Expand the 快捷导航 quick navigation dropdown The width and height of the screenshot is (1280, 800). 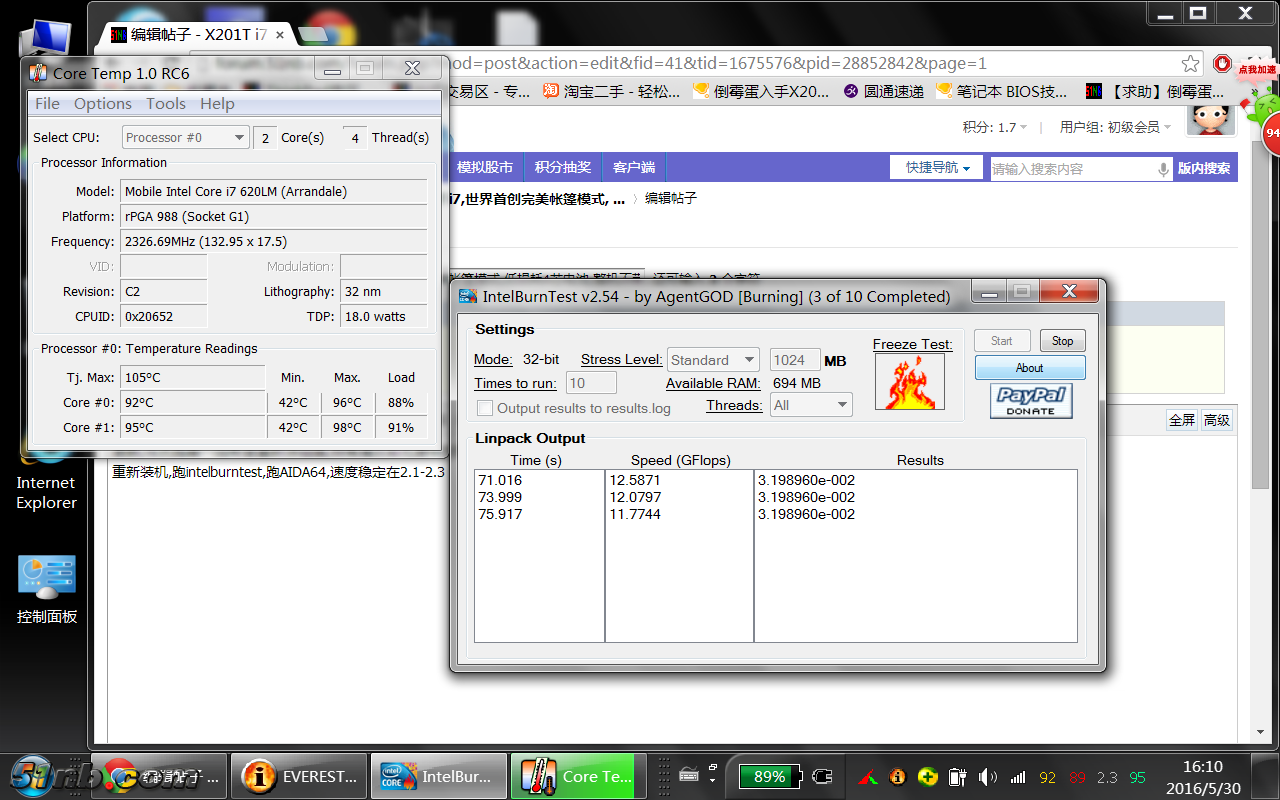937,168
